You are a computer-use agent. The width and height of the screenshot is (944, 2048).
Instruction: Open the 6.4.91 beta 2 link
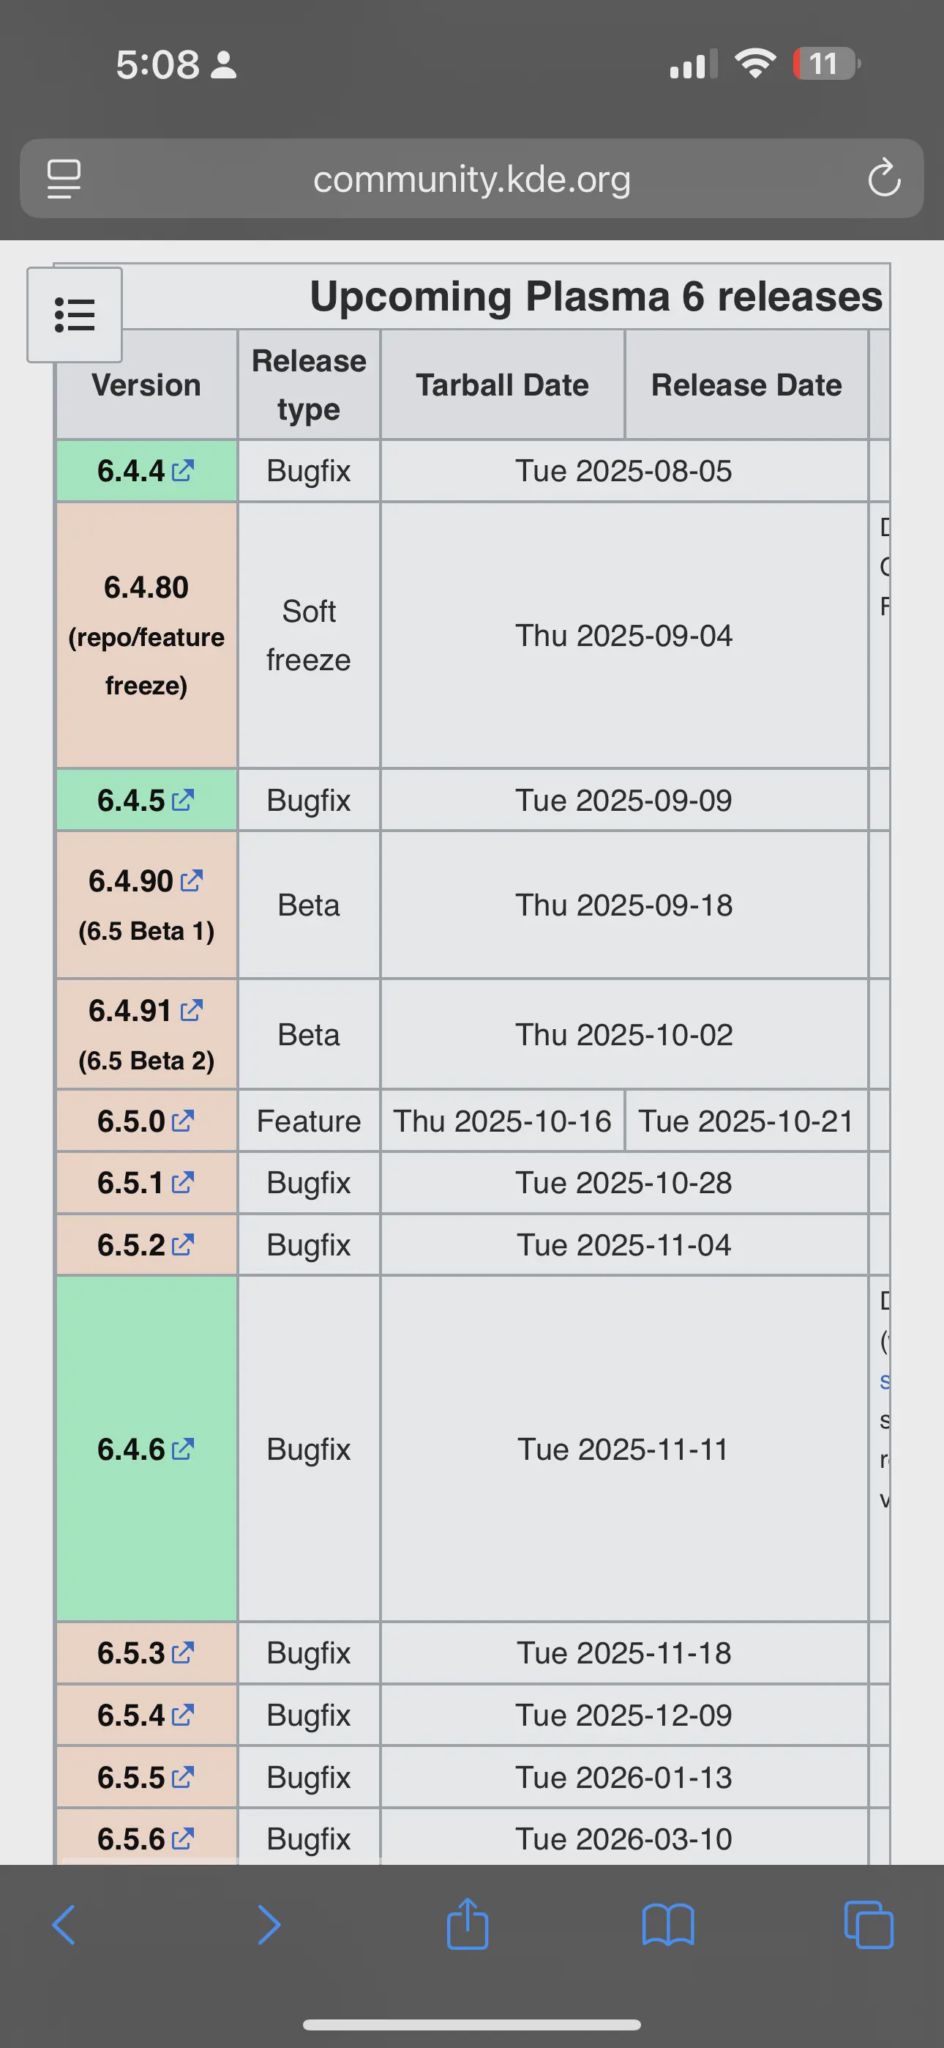click(x=146, y=1011)
